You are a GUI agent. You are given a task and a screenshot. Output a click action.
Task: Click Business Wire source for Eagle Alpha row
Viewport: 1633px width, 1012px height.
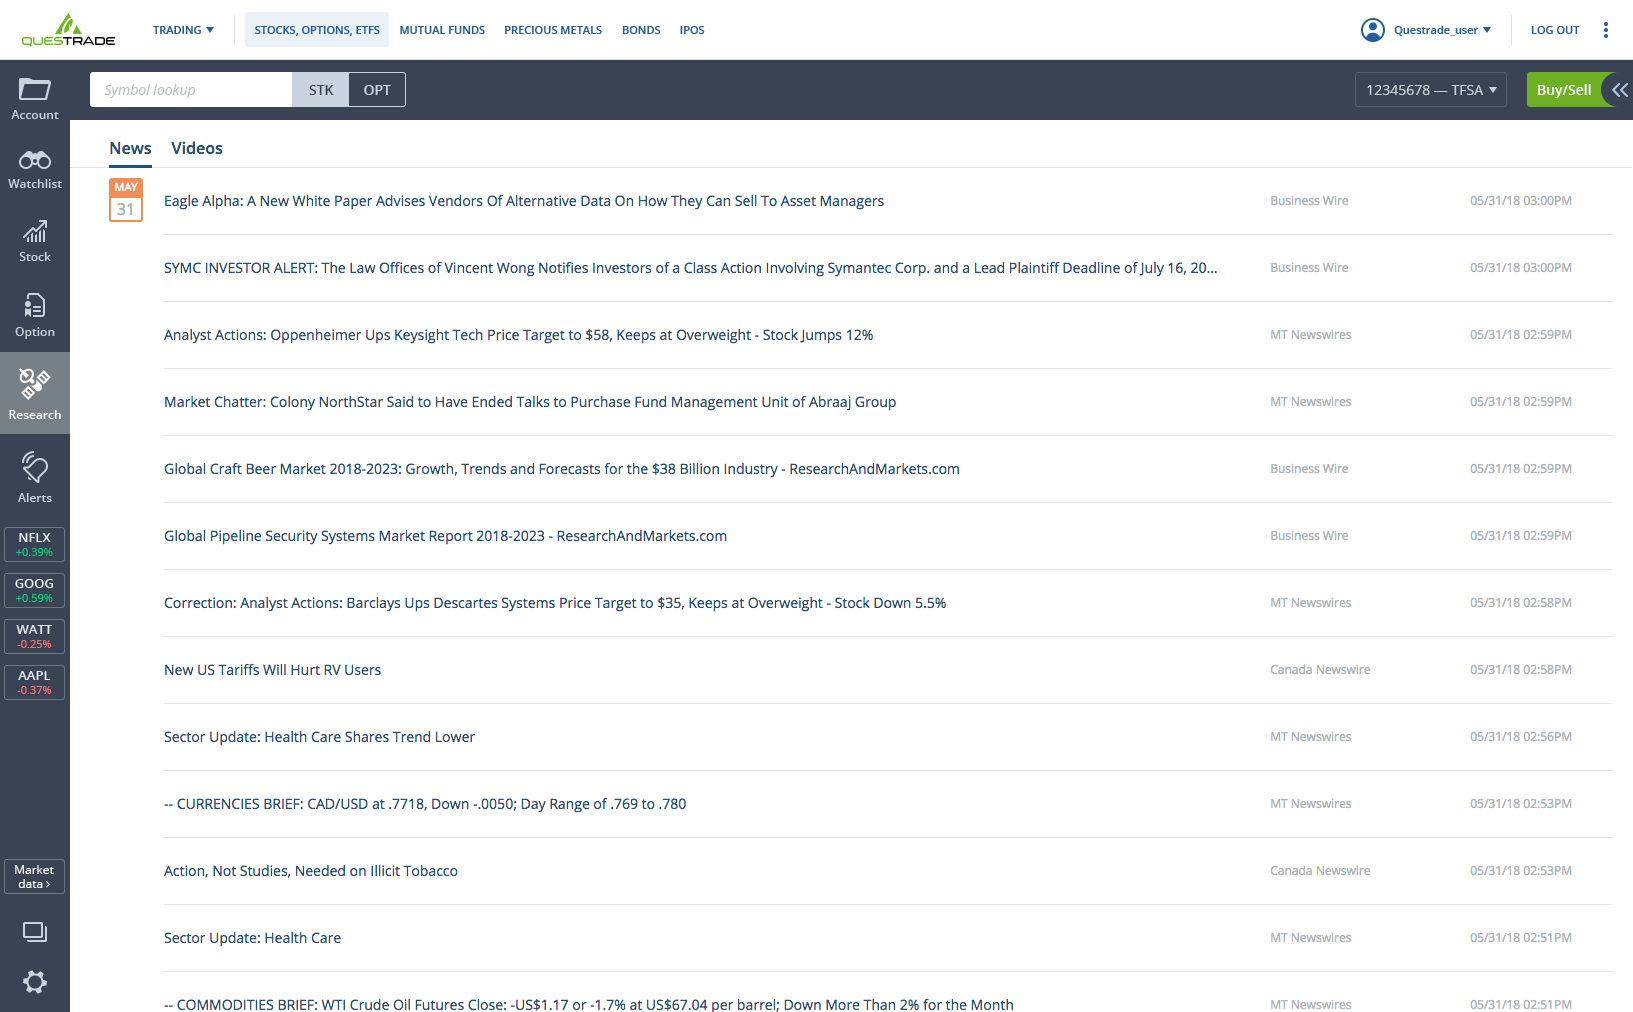[1309, 201]
